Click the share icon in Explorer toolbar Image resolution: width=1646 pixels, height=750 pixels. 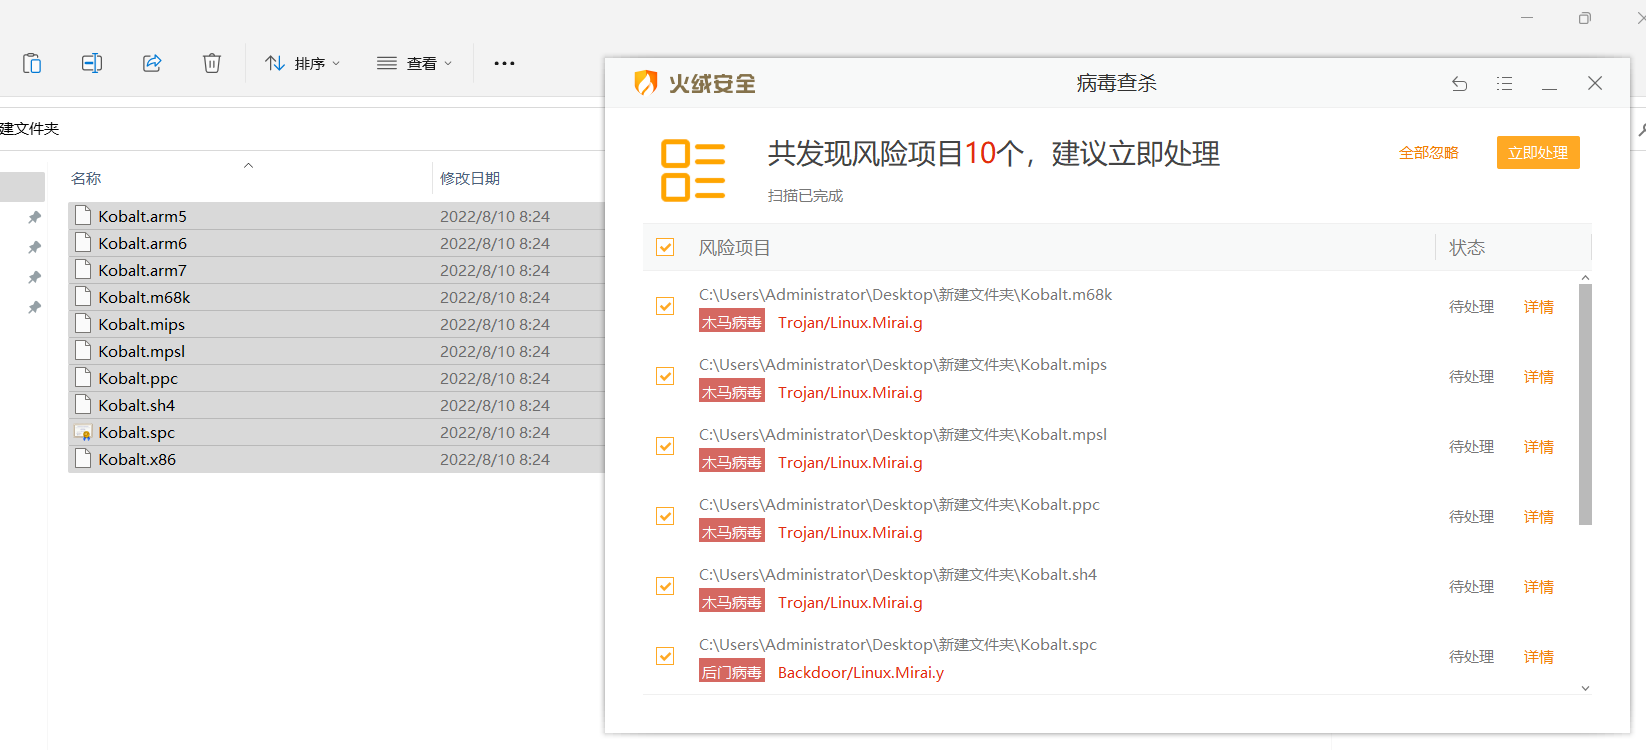pos(152,63)
